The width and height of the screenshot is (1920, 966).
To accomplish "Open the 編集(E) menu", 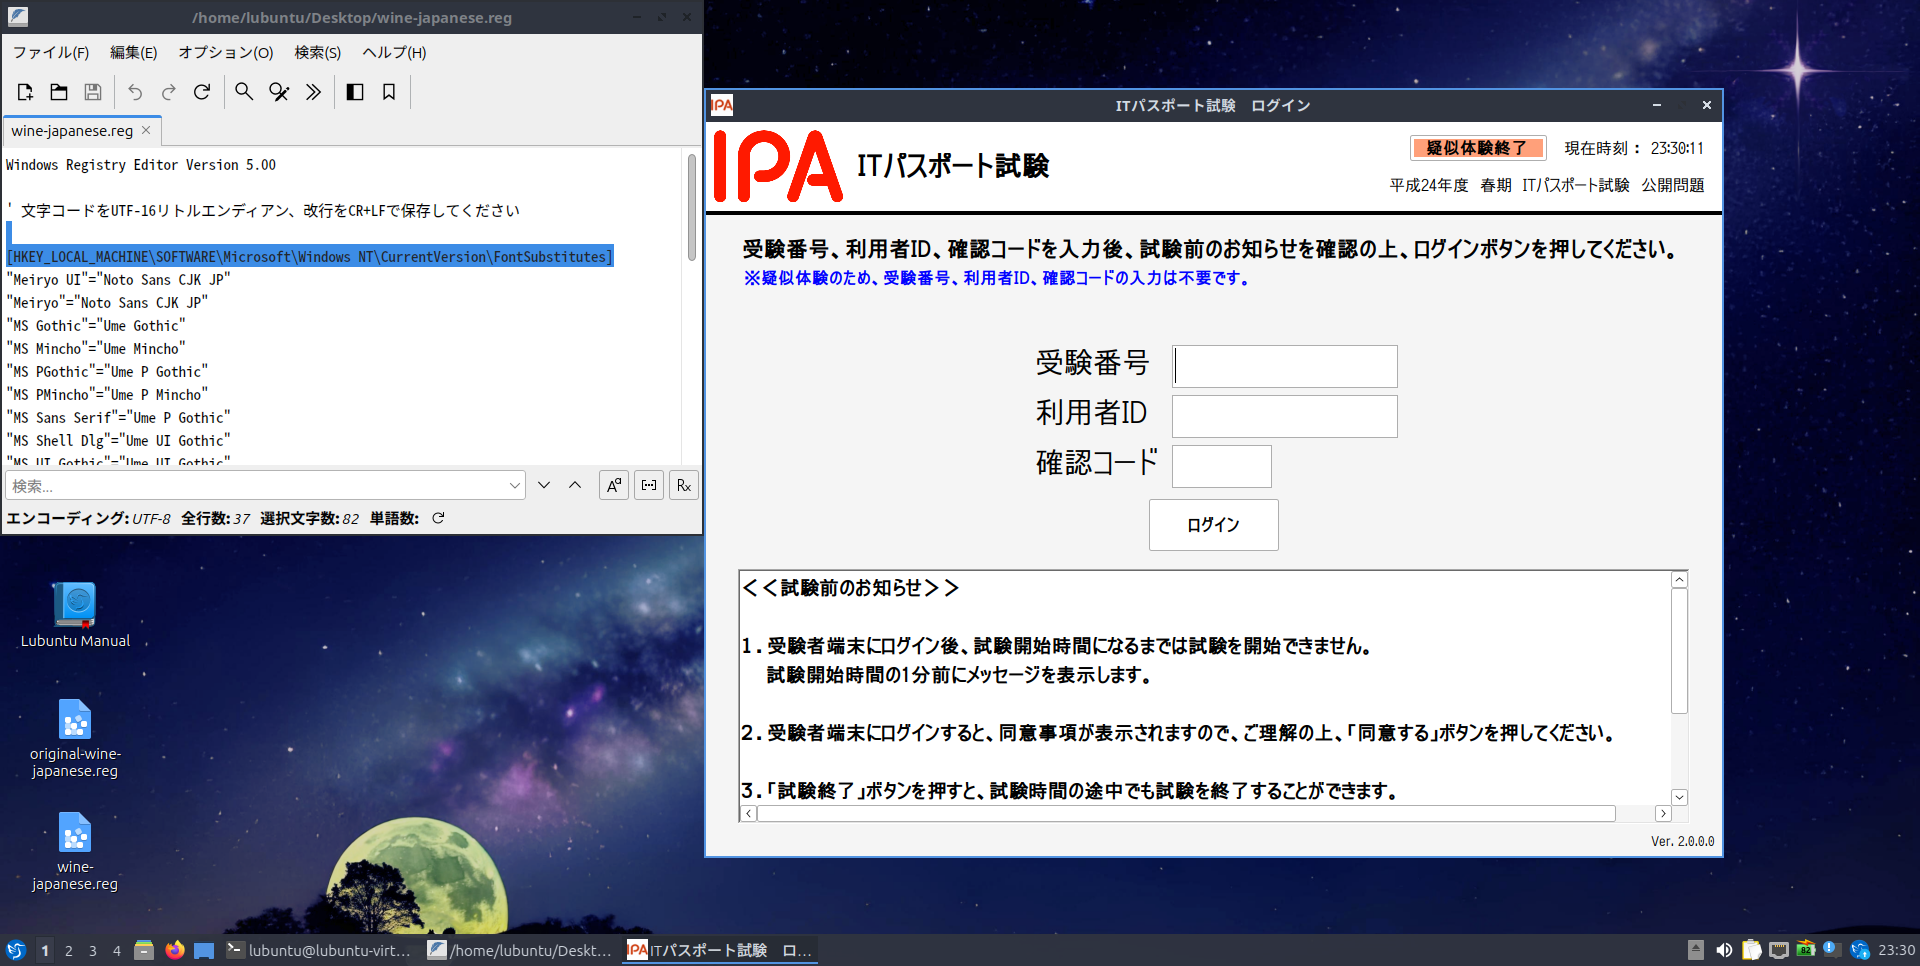I will click(x=133, y=52).
